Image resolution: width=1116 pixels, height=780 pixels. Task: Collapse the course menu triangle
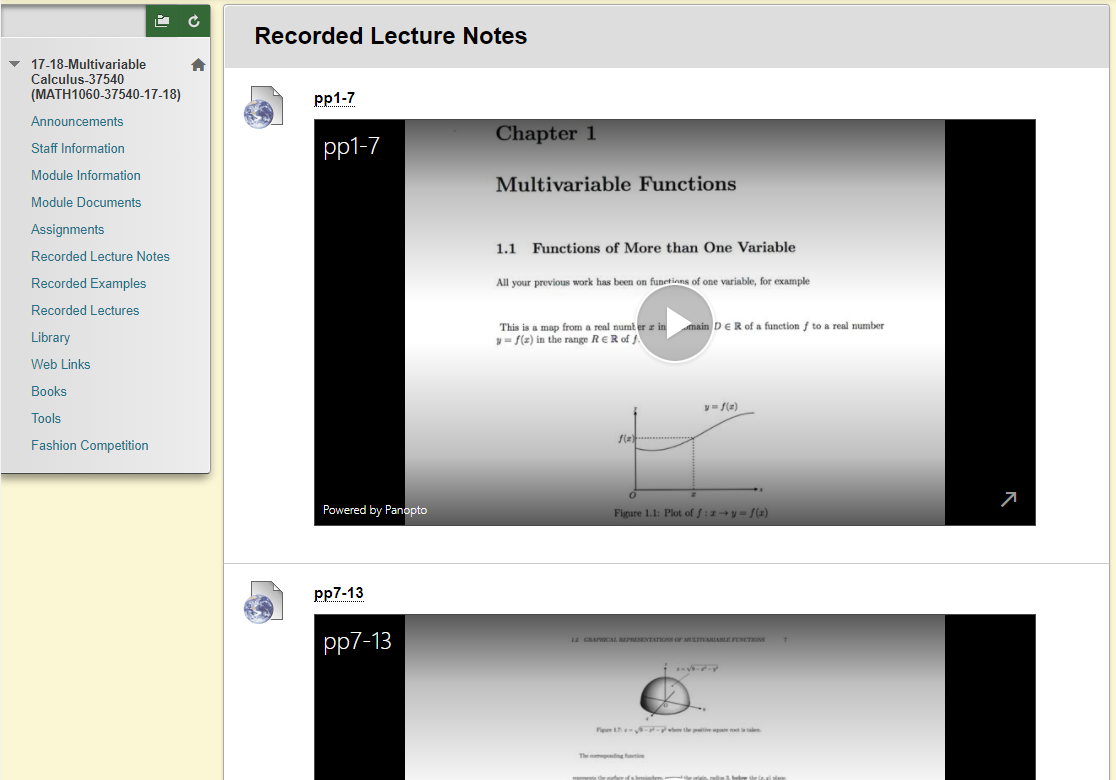pyautogui.click(x=14, y=64)
